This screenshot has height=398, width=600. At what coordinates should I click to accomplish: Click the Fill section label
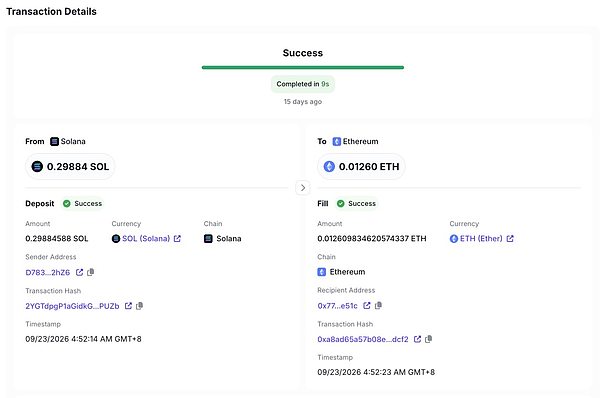point(323,204)
